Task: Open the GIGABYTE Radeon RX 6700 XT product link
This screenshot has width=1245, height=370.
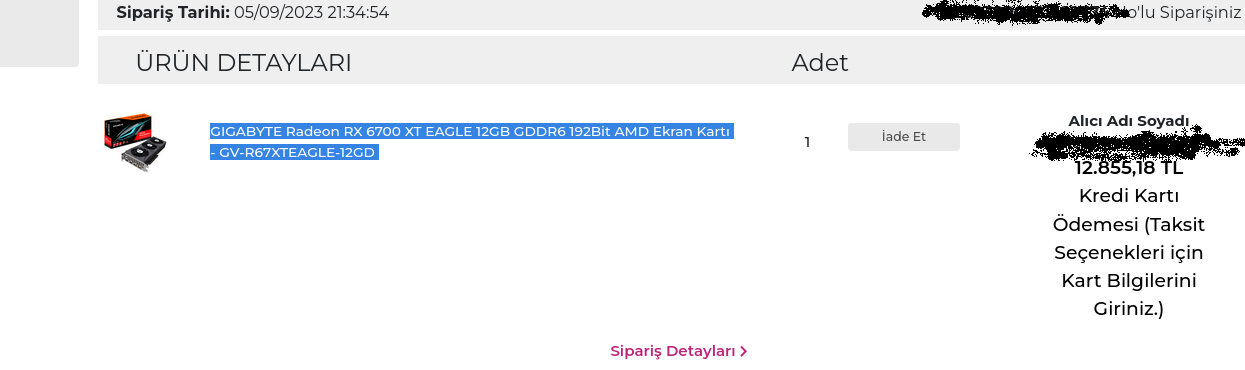Action: tap(472, 142)
